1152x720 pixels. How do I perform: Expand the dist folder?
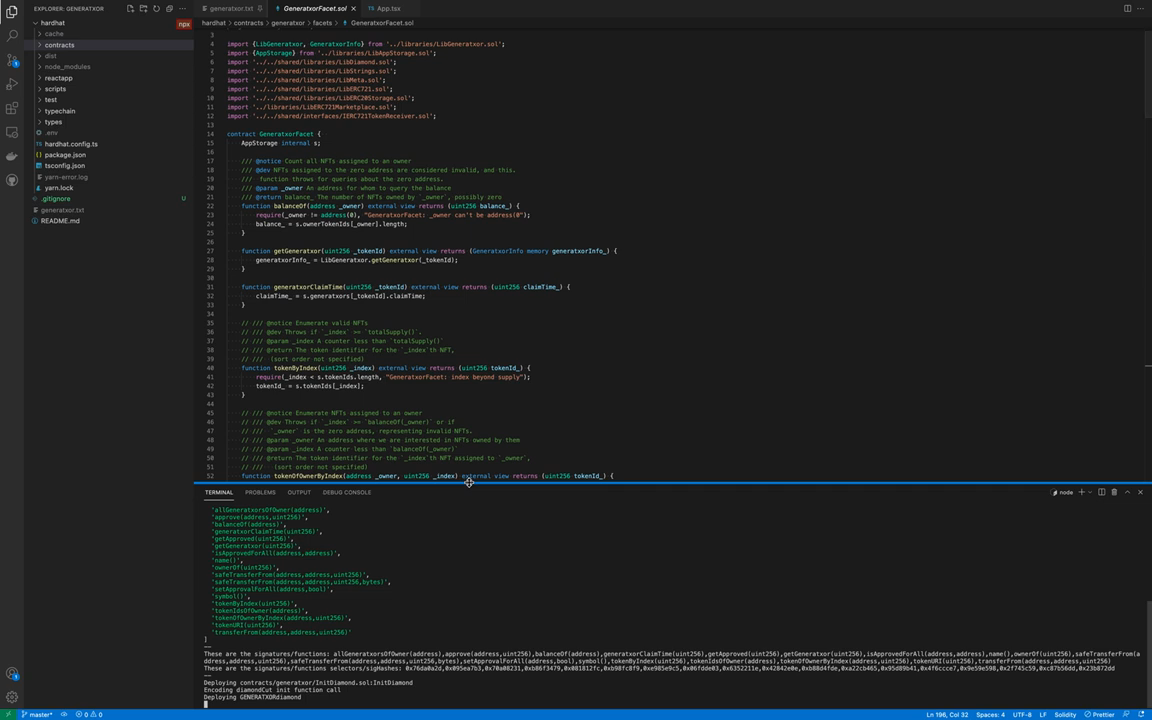tap(109, 56)
